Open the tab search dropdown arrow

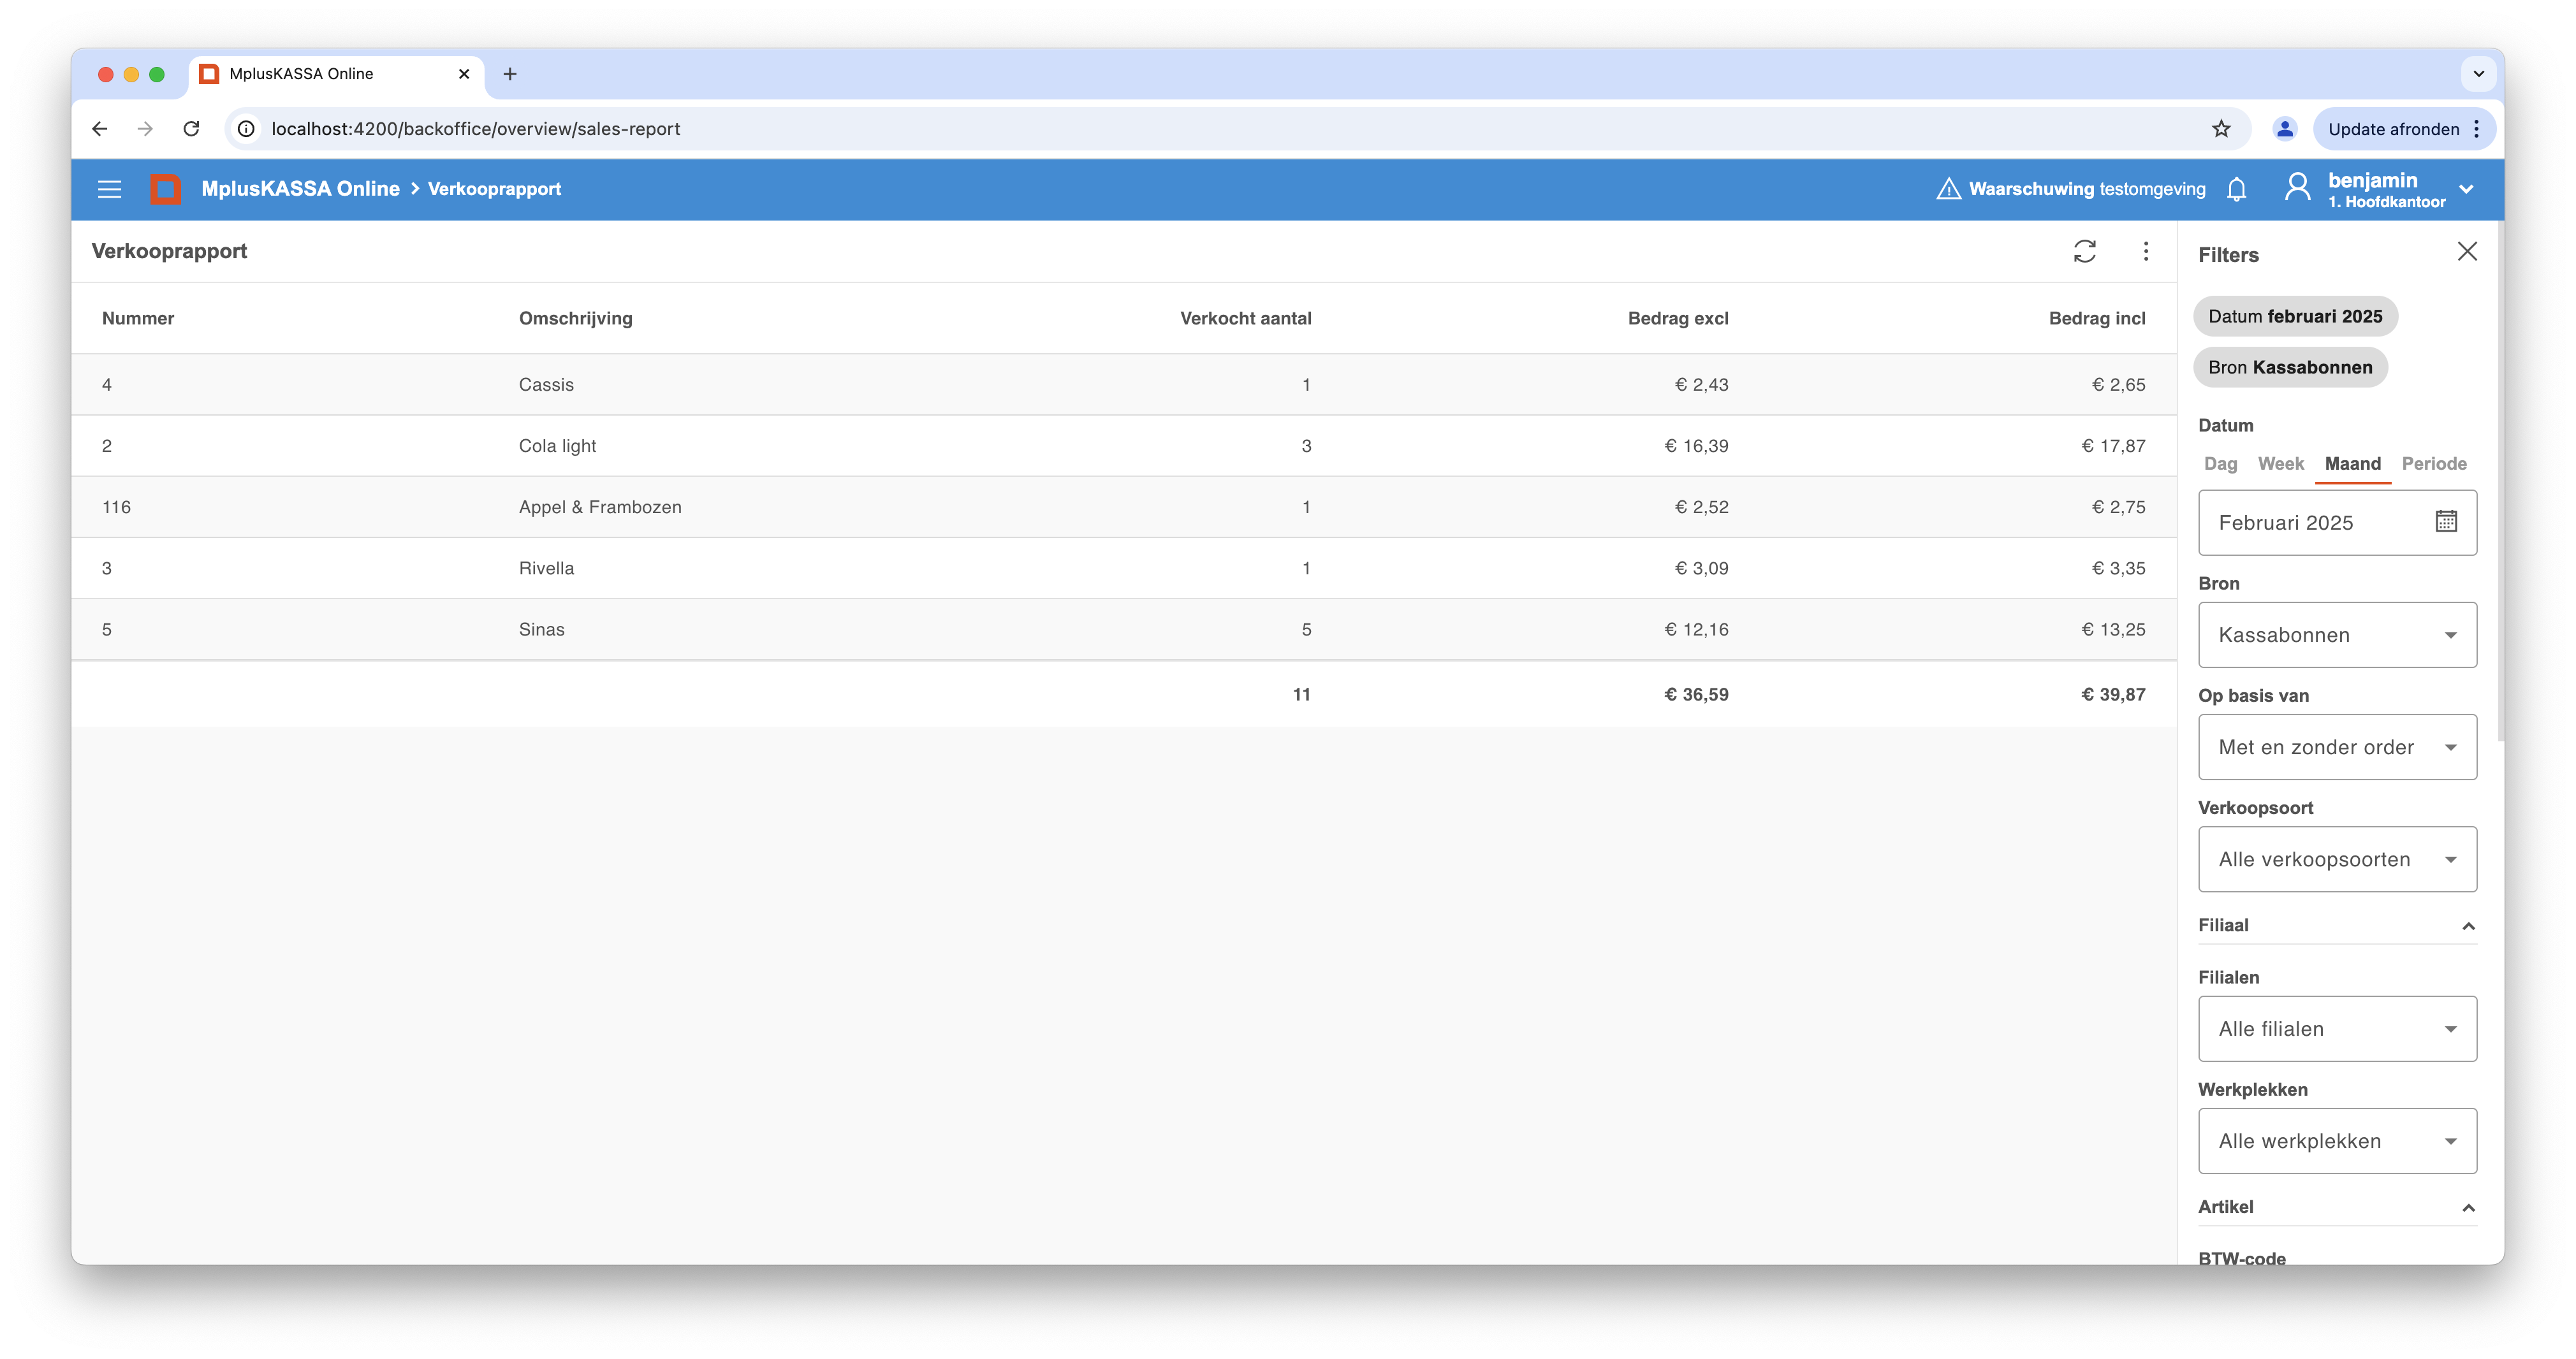pos(2478,74)
